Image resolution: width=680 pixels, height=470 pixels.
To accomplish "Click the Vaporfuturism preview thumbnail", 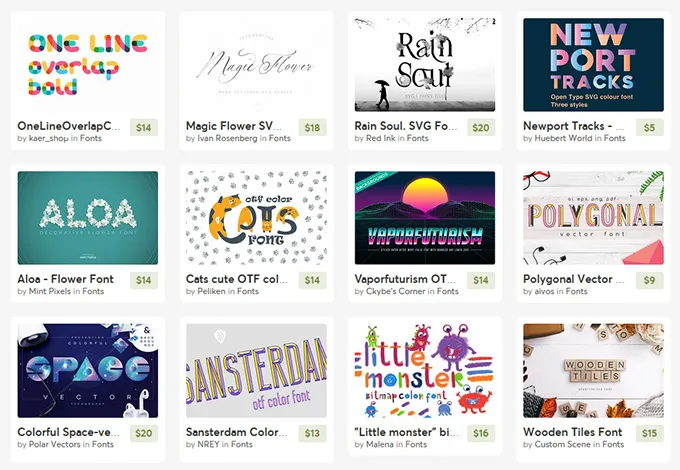I will (425, 218).
